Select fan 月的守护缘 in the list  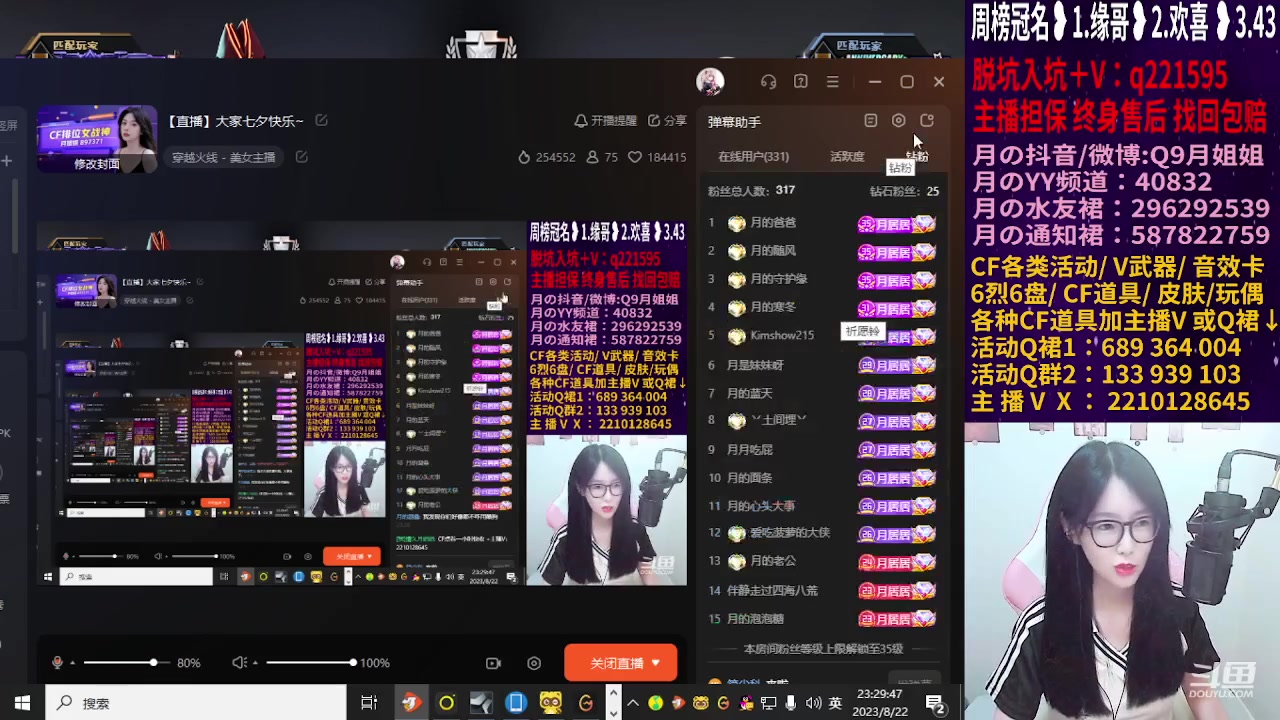[x=778, y=278]
